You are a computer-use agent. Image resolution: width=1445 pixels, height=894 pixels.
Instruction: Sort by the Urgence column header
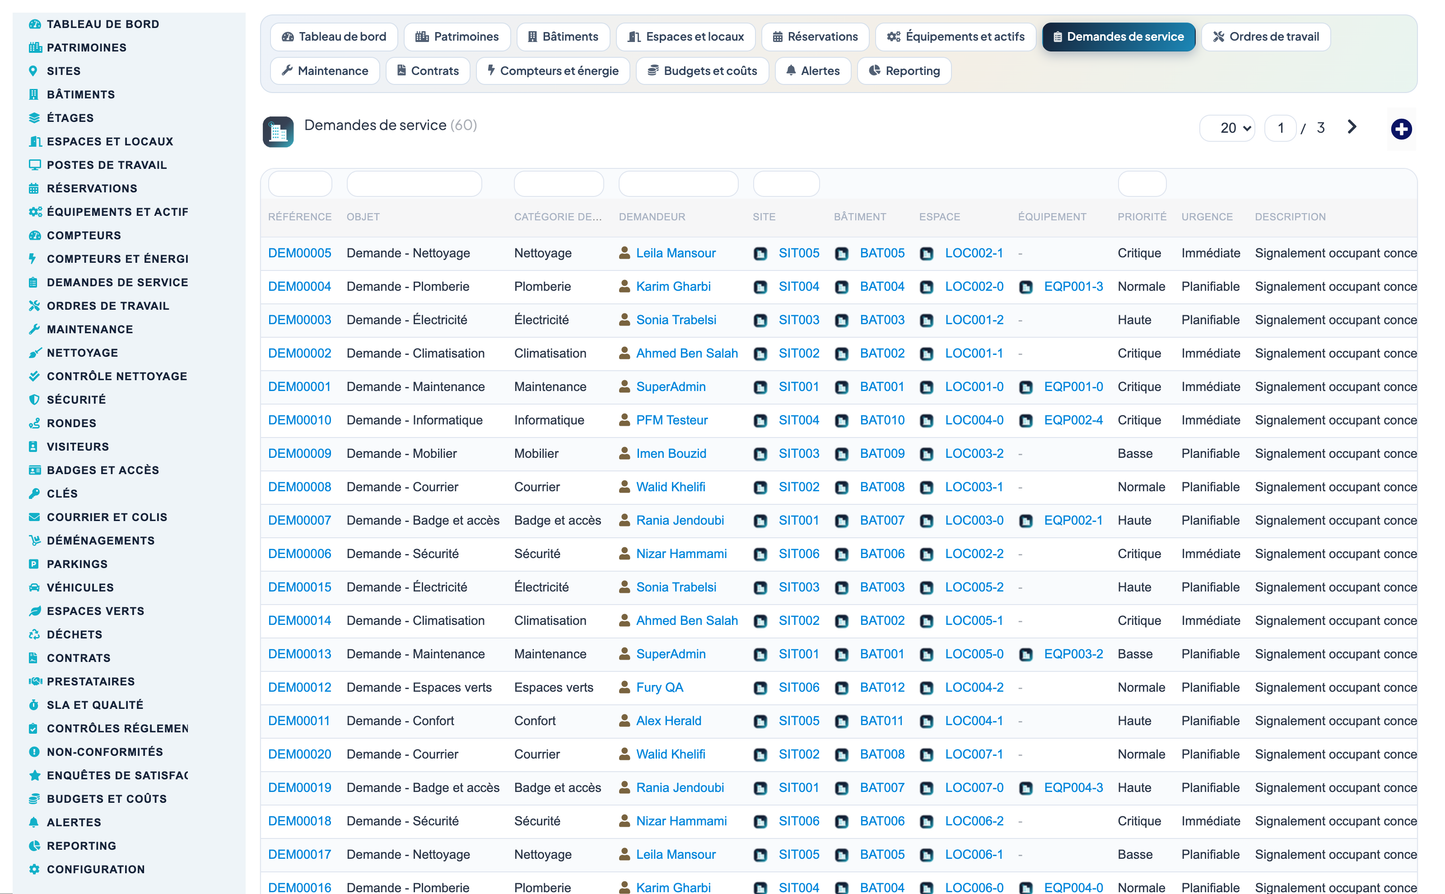pyautogui.click(x=1206, y=217)
